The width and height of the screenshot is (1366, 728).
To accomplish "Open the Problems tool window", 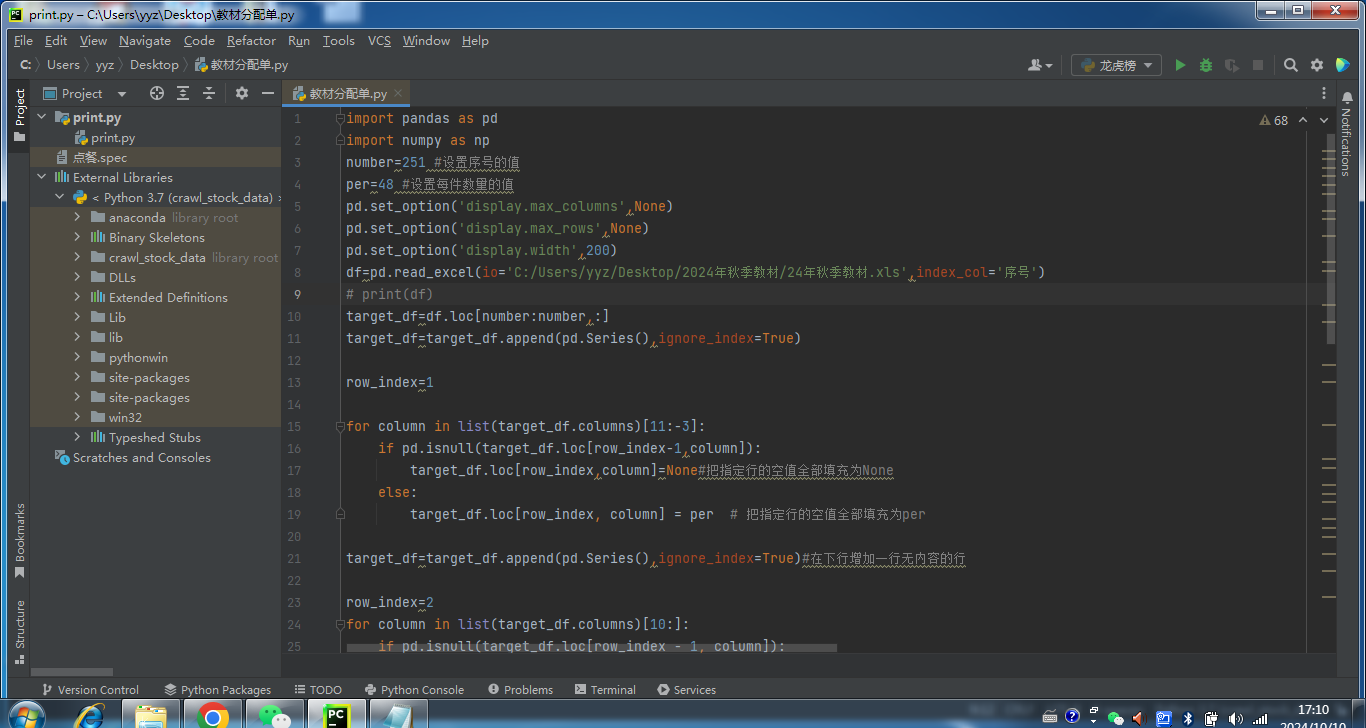I will click(520, 690).
